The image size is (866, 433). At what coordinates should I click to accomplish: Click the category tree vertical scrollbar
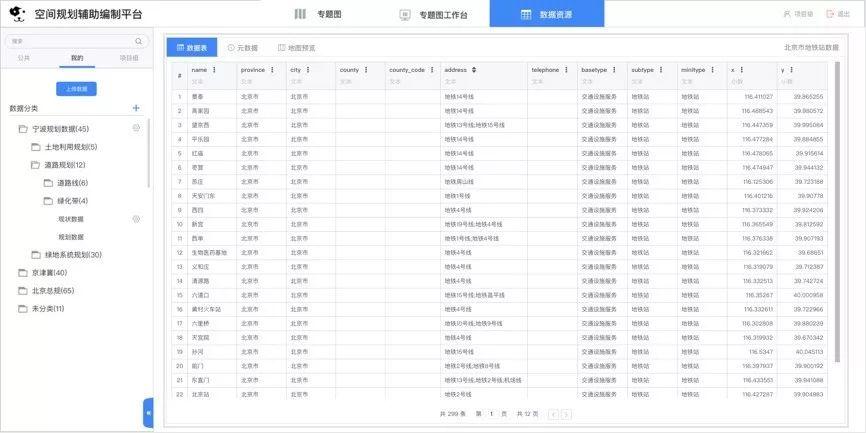pos(149,154)
